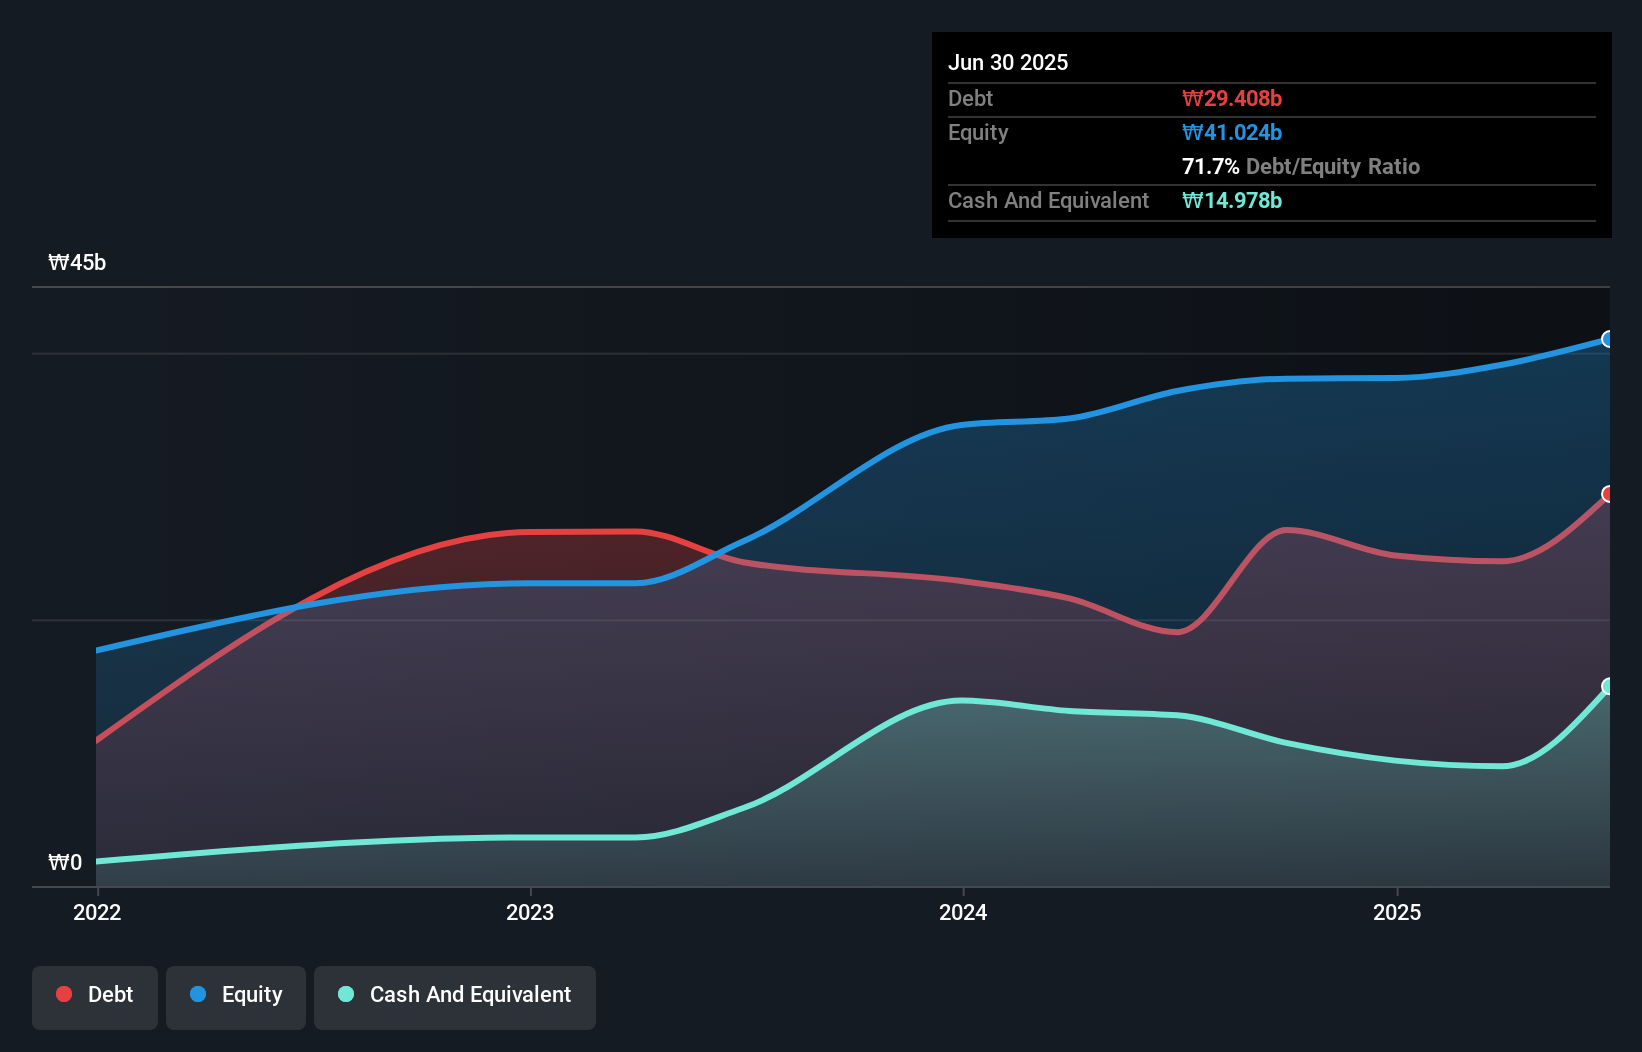Expand the Jun 30 2025 tooltip header

1009,62
